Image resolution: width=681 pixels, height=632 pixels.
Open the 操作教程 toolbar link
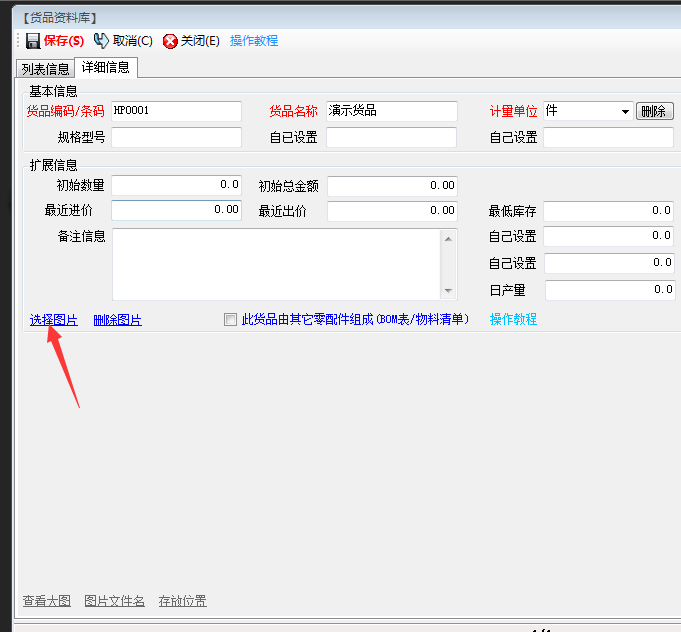pyautogui.click(x=254, y=41)
